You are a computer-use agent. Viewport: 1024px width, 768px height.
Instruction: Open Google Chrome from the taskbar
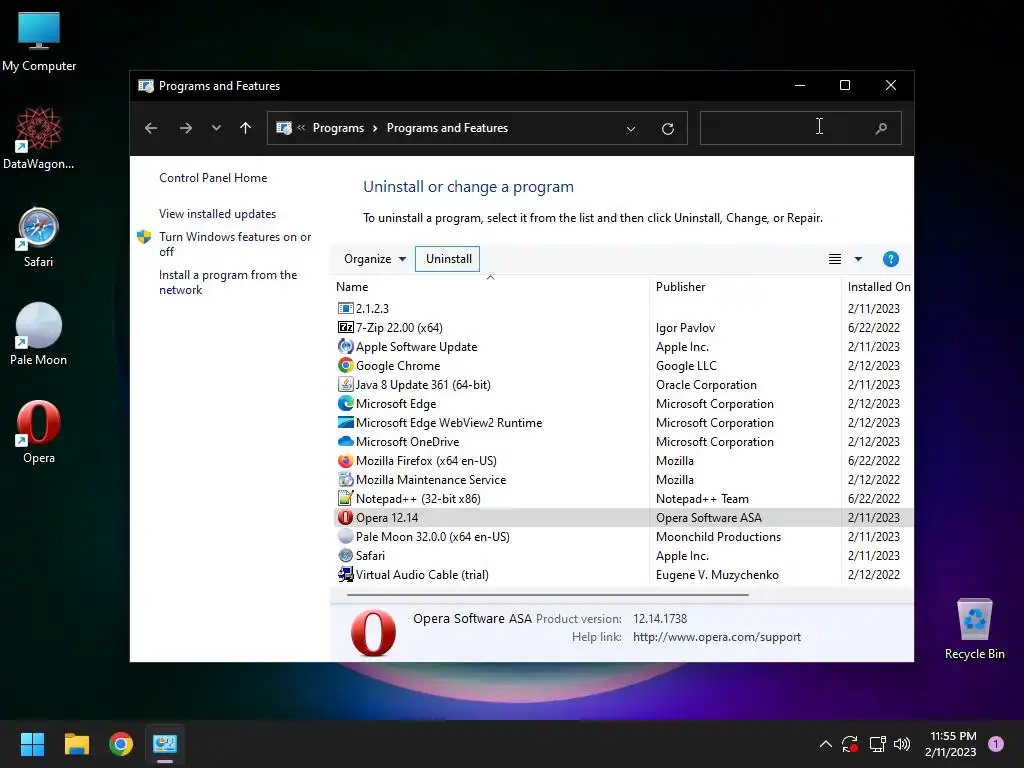pos(121,744)
